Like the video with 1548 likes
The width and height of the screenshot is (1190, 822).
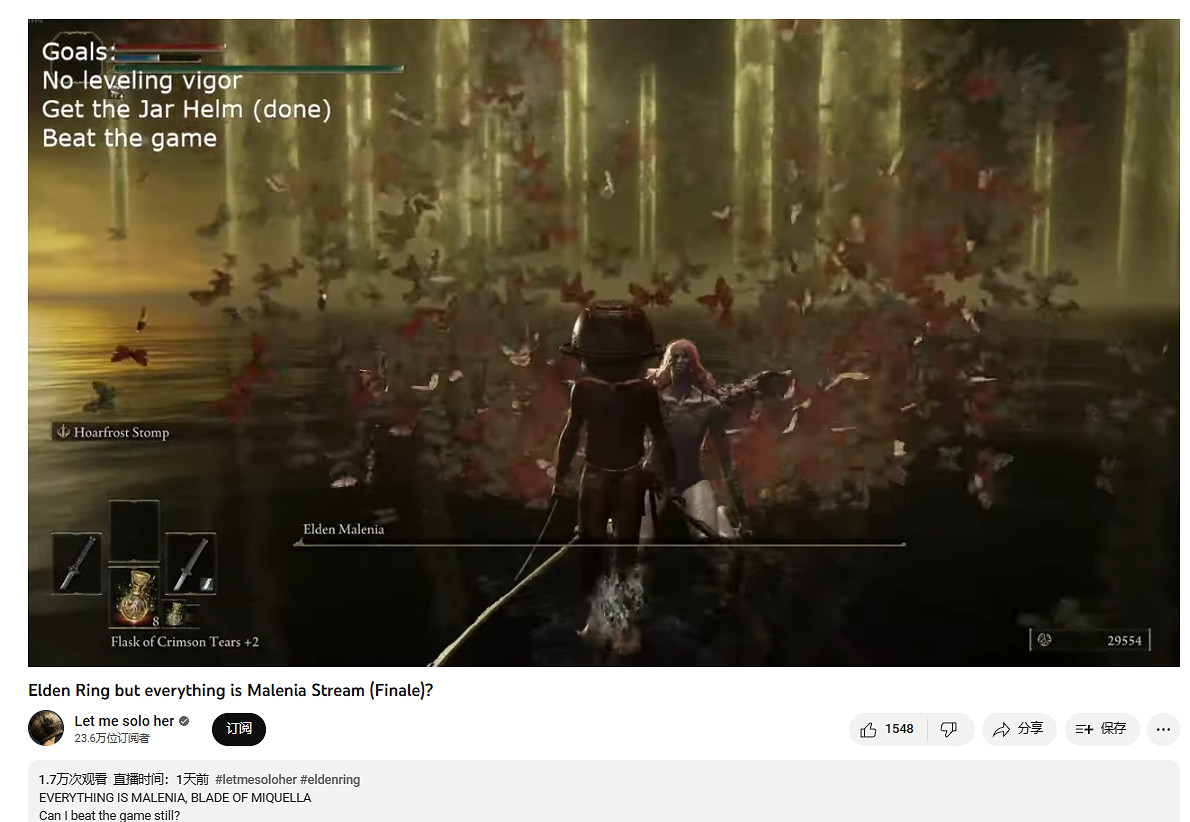coord(887,729)
